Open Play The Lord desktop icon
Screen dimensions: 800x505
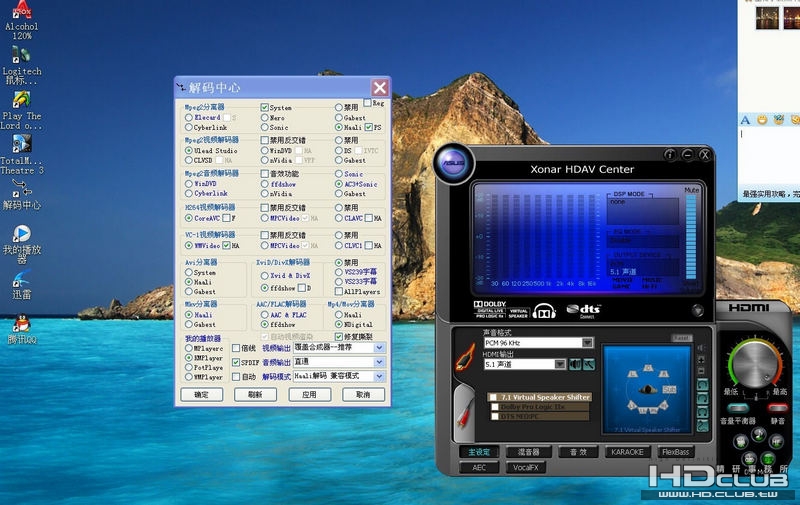pyautogui.click(x=21, y=110)
